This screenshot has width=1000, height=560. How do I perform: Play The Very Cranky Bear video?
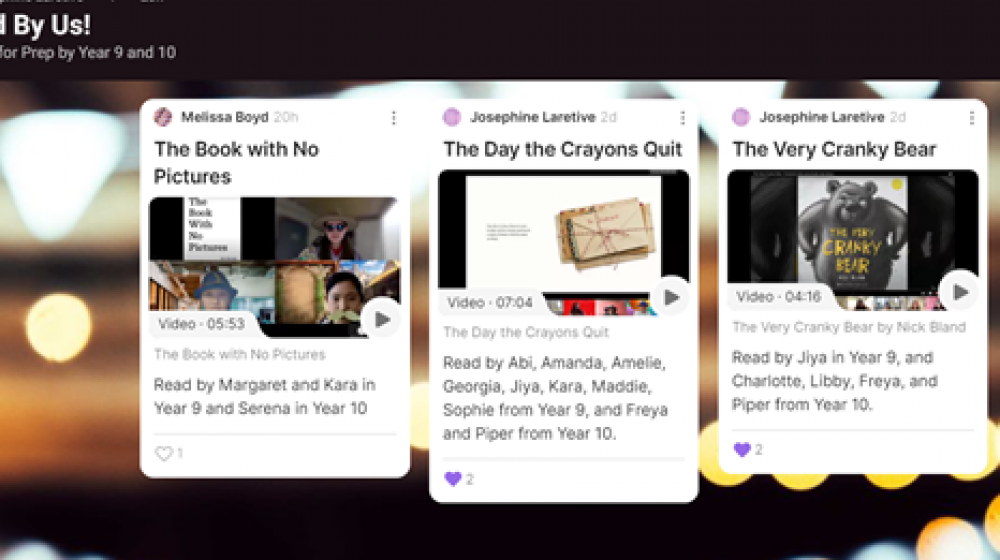(960, 292)
